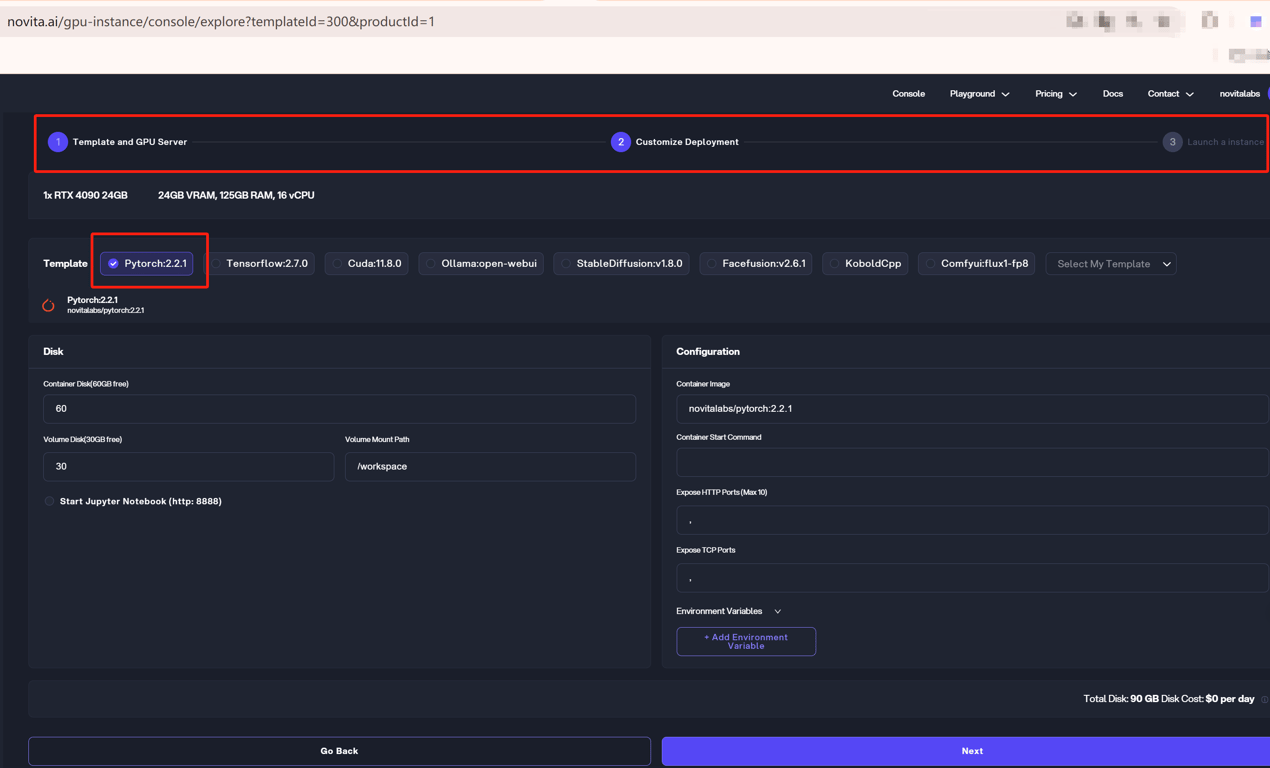
Task: Click the info icon beside Disk Cost
Action: pos(1264,699)
